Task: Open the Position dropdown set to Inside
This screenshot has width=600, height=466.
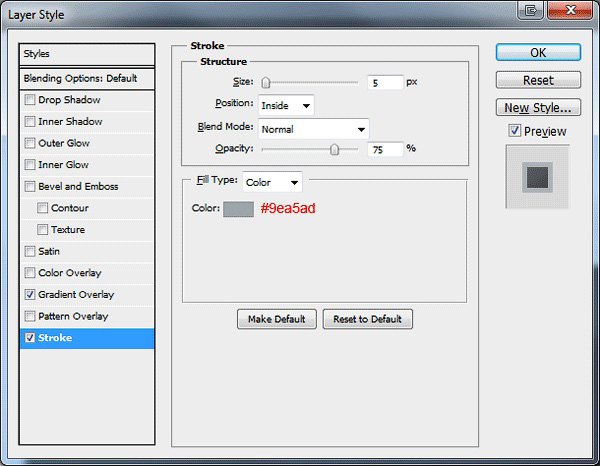Action: point(286,105)
